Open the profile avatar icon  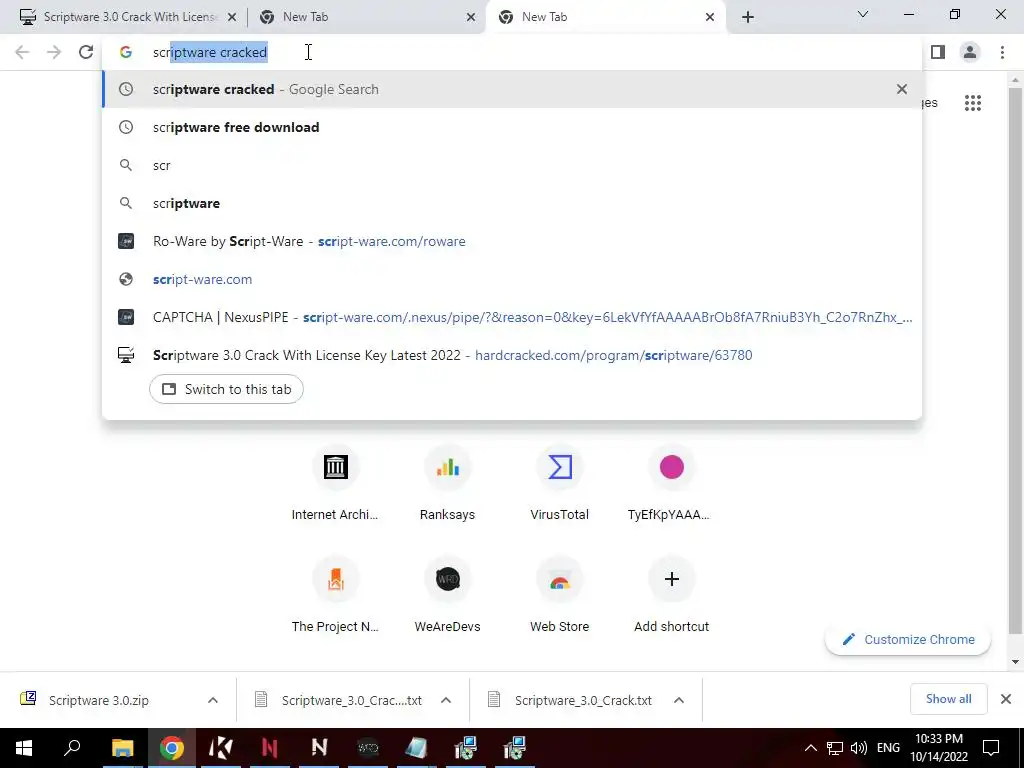[x=970, y=52]
